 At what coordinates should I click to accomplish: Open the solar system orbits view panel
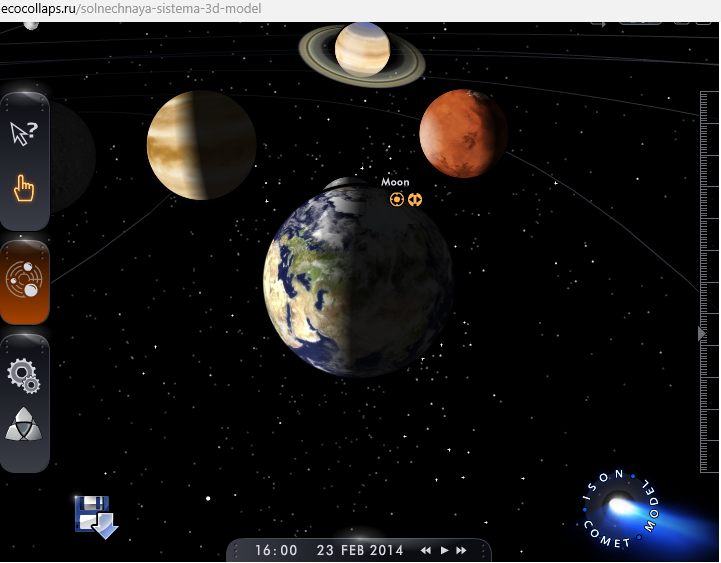tap(24, 280)
